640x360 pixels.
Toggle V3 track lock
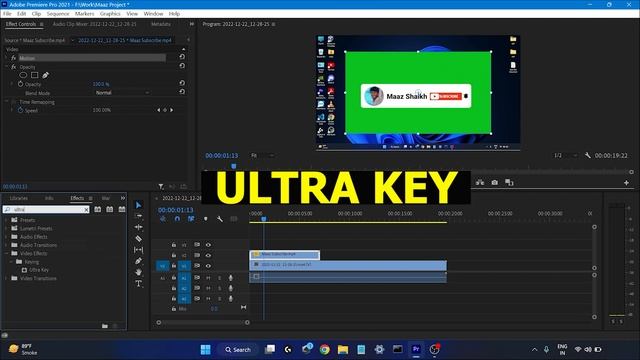click(x=174, y=245)
